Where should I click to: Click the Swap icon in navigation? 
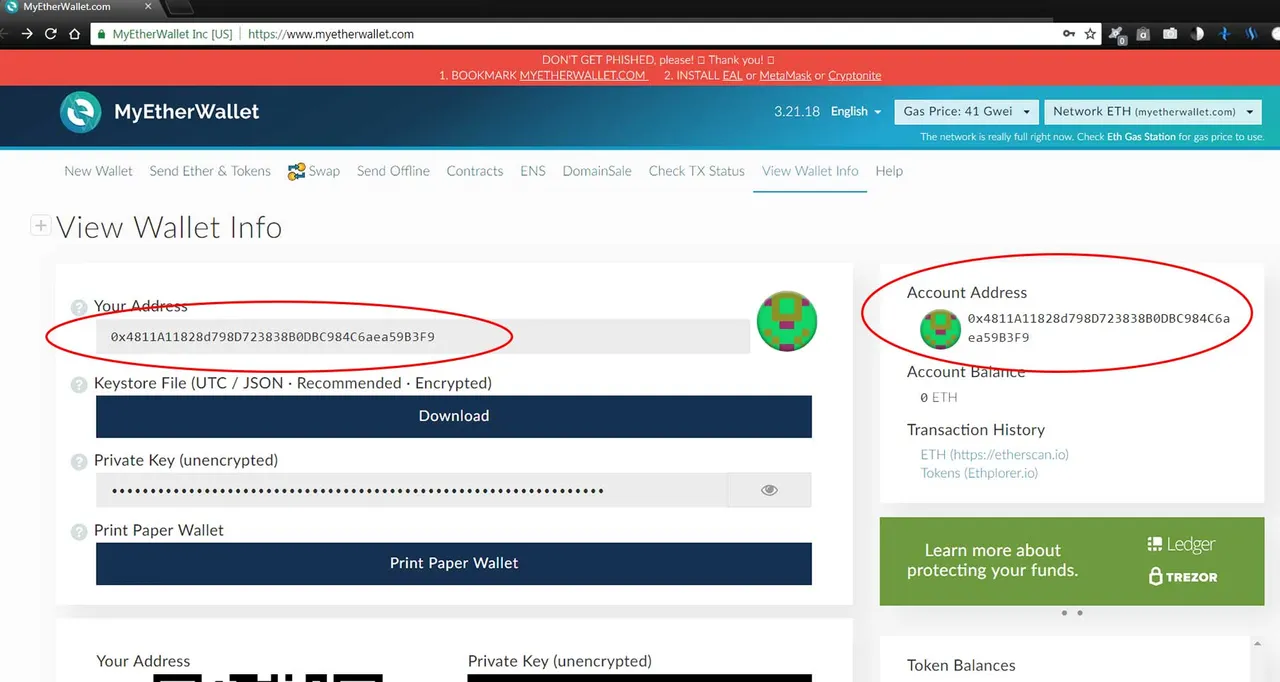(296, 172)
